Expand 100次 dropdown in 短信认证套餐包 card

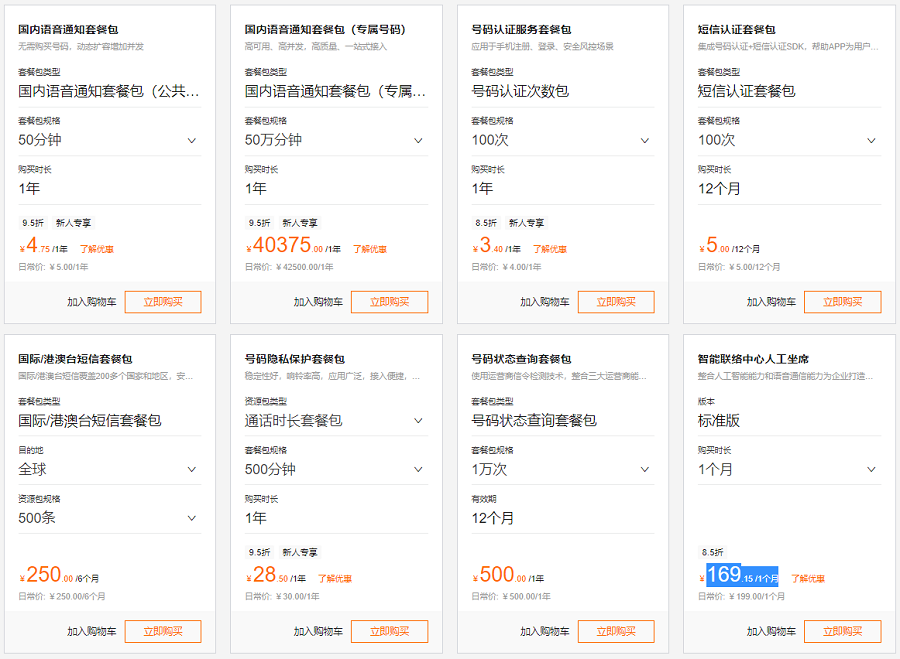tap(789, 140)
